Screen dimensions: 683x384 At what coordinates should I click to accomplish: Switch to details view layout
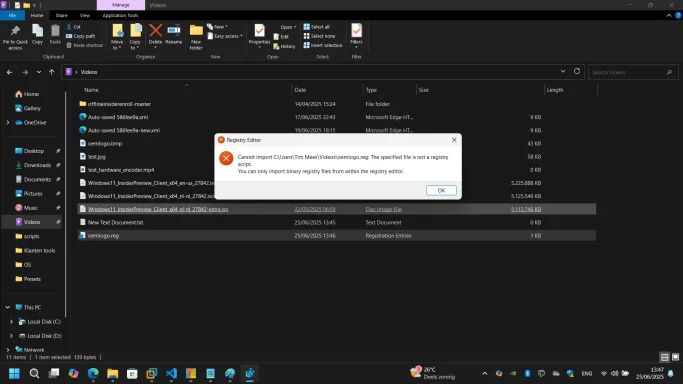(664, 357)
